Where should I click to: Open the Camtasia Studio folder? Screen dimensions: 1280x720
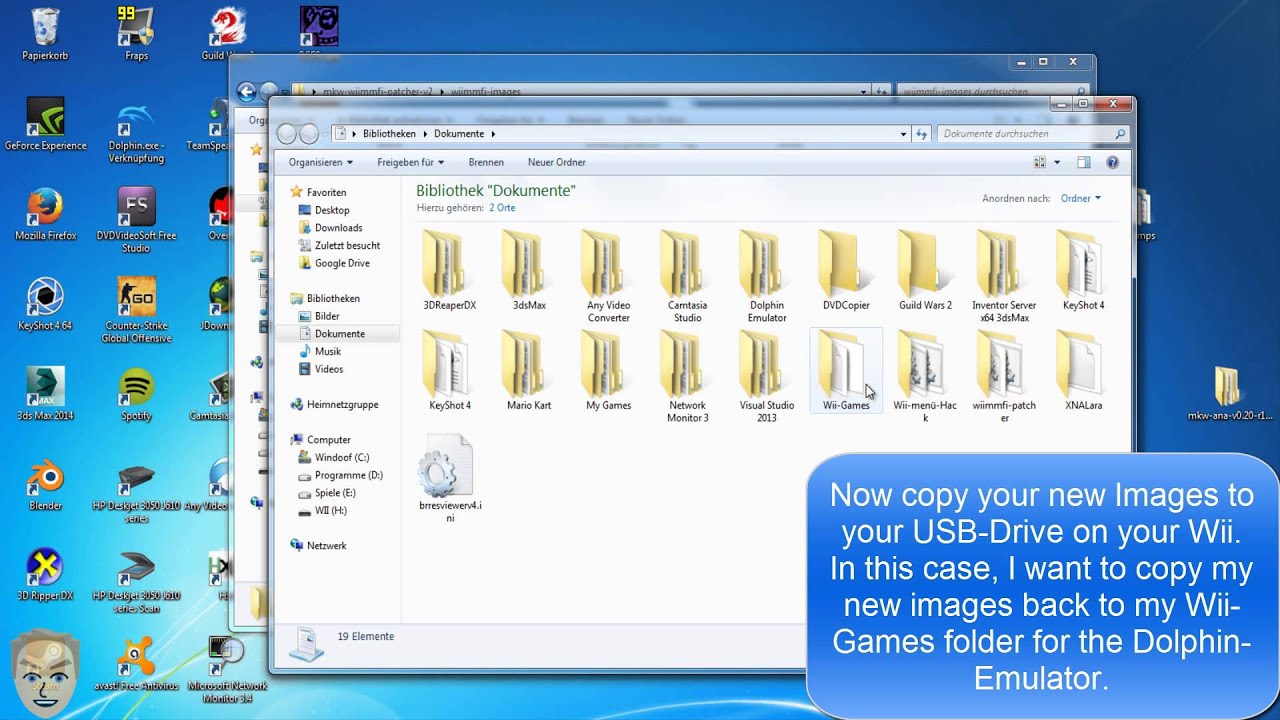click(x=687, y=276)
